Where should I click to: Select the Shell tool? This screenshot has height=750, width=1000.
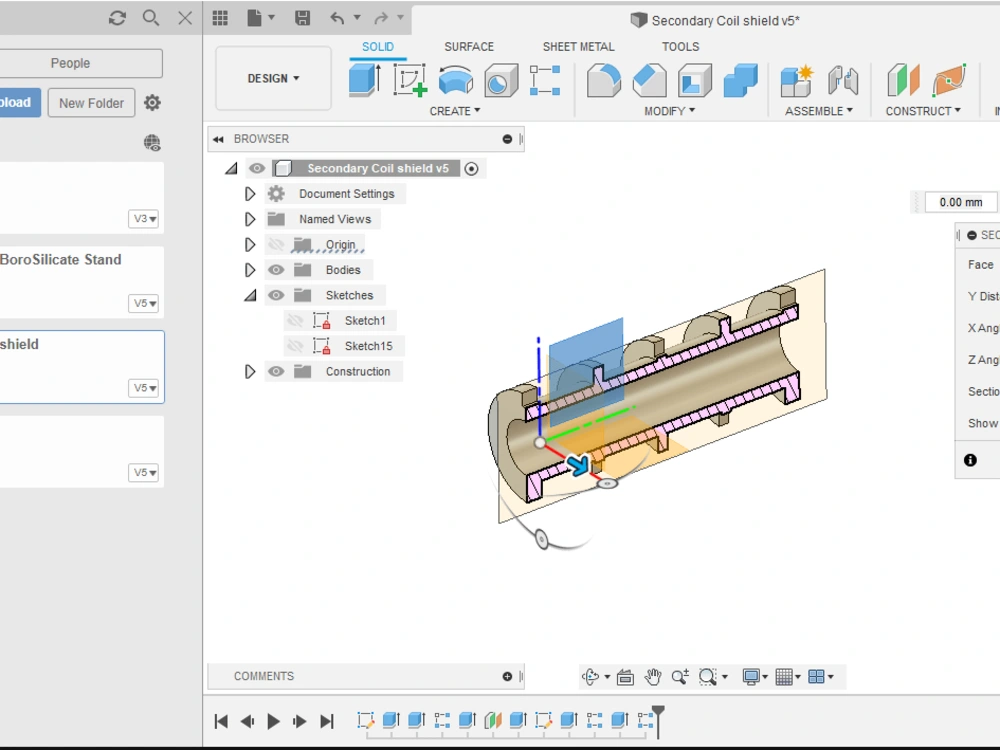tap(694, 78)
